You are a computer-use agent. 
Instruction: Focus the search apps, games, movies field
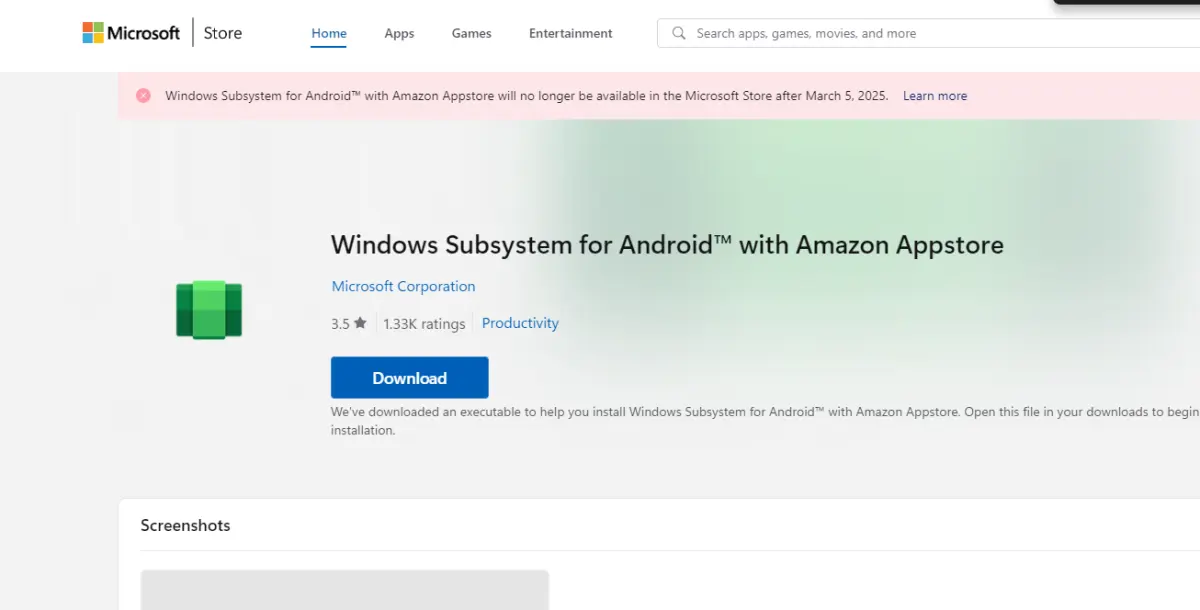[x=928, y=33]
